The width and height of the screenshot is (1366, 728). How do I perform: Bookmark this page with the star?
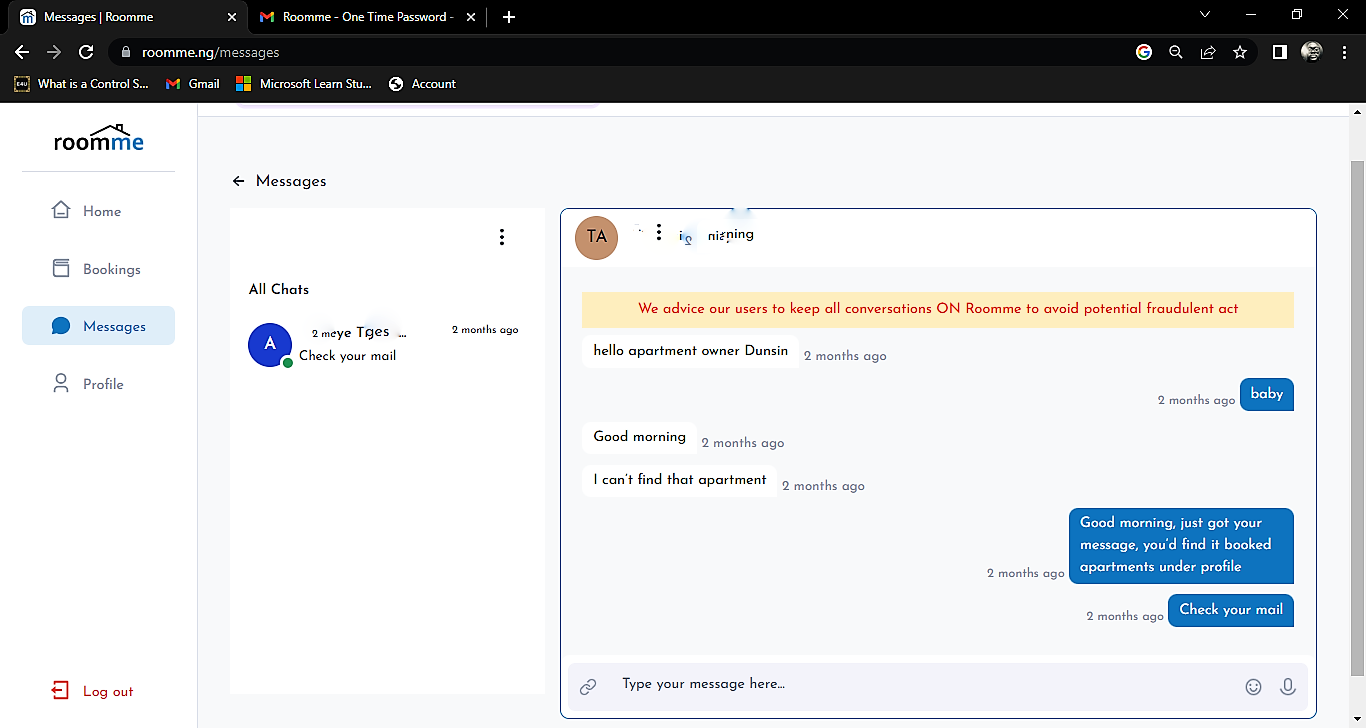(1240, 52)
